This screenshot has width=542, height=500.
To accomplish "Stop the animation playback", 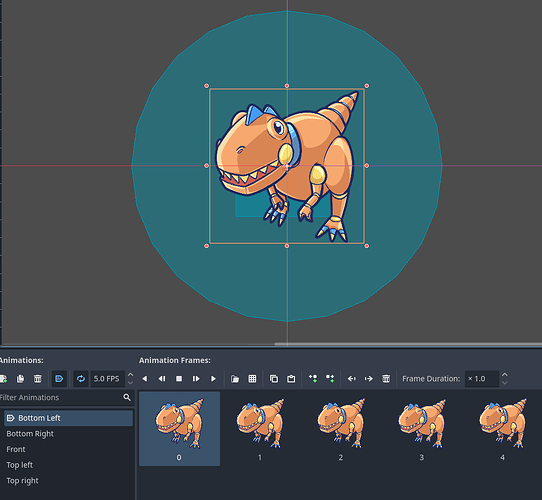I will point(179,379).
